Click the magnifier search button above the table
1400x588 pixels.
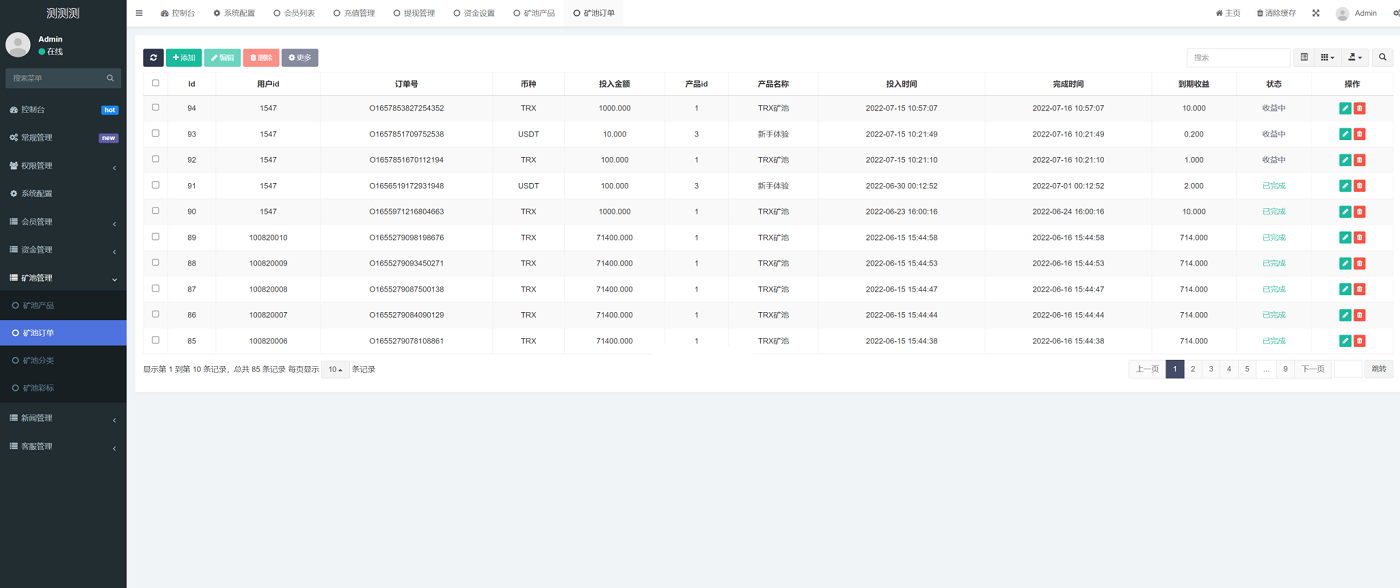[1382, 58]
